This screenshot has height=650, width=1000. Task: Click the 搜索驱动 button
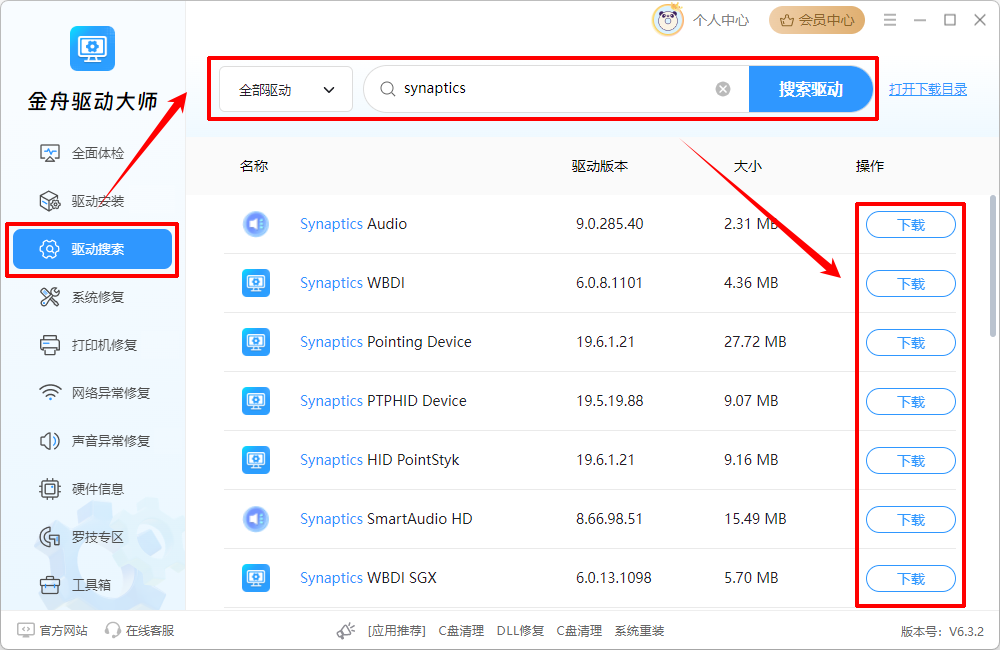811,89
